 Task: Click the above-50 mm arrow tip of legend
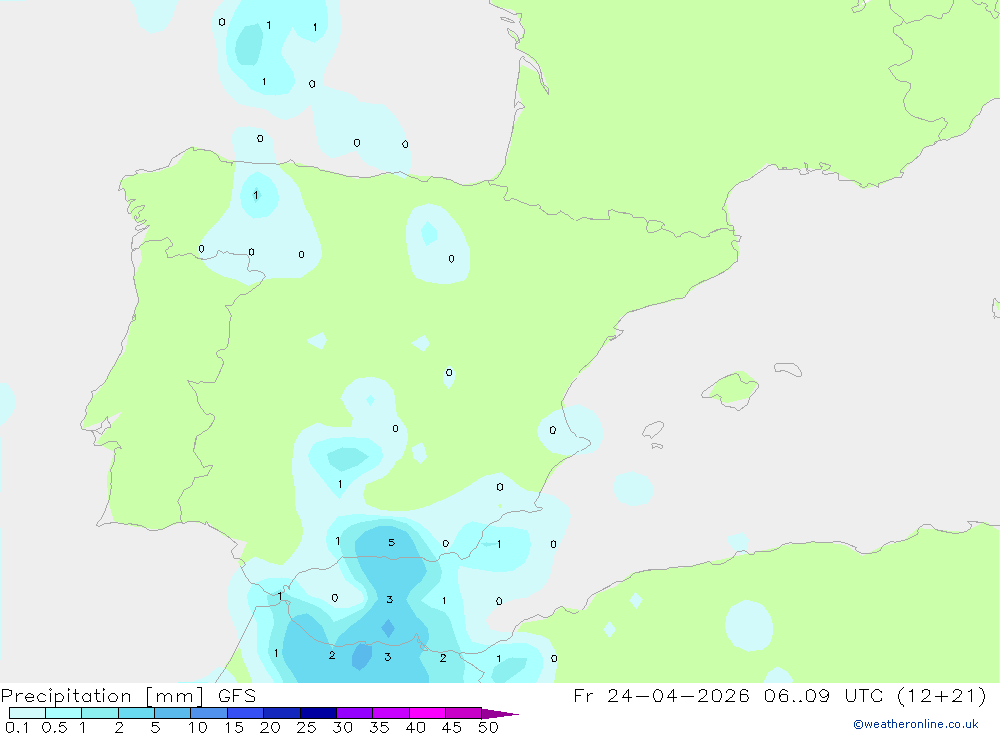click(x=500, y=714)
